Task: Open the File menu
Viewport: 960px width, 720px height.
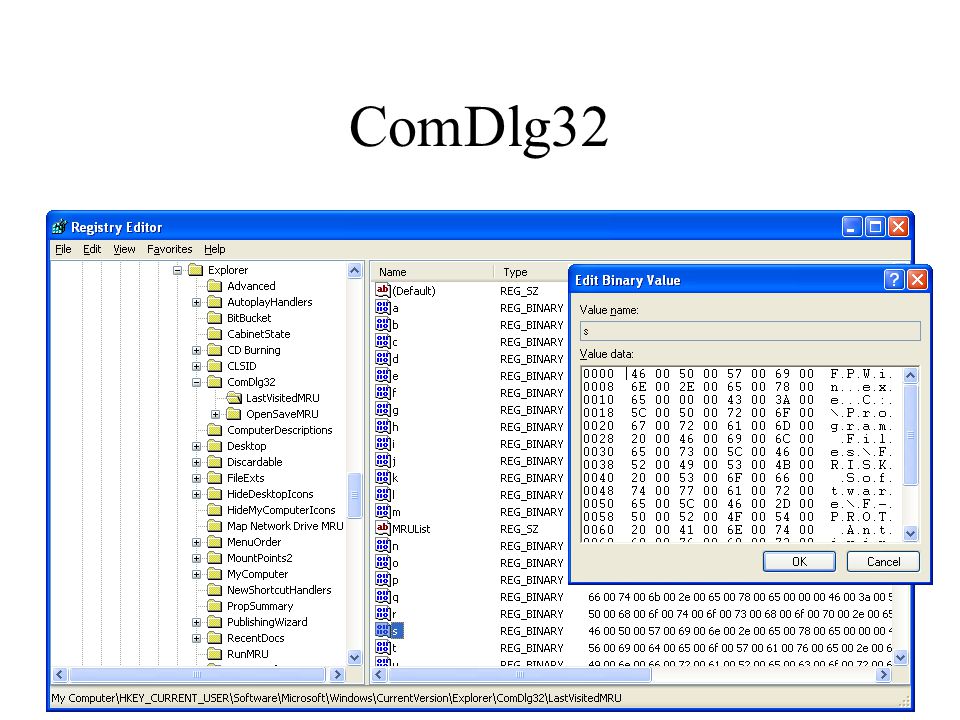Action: coord(63,249)
